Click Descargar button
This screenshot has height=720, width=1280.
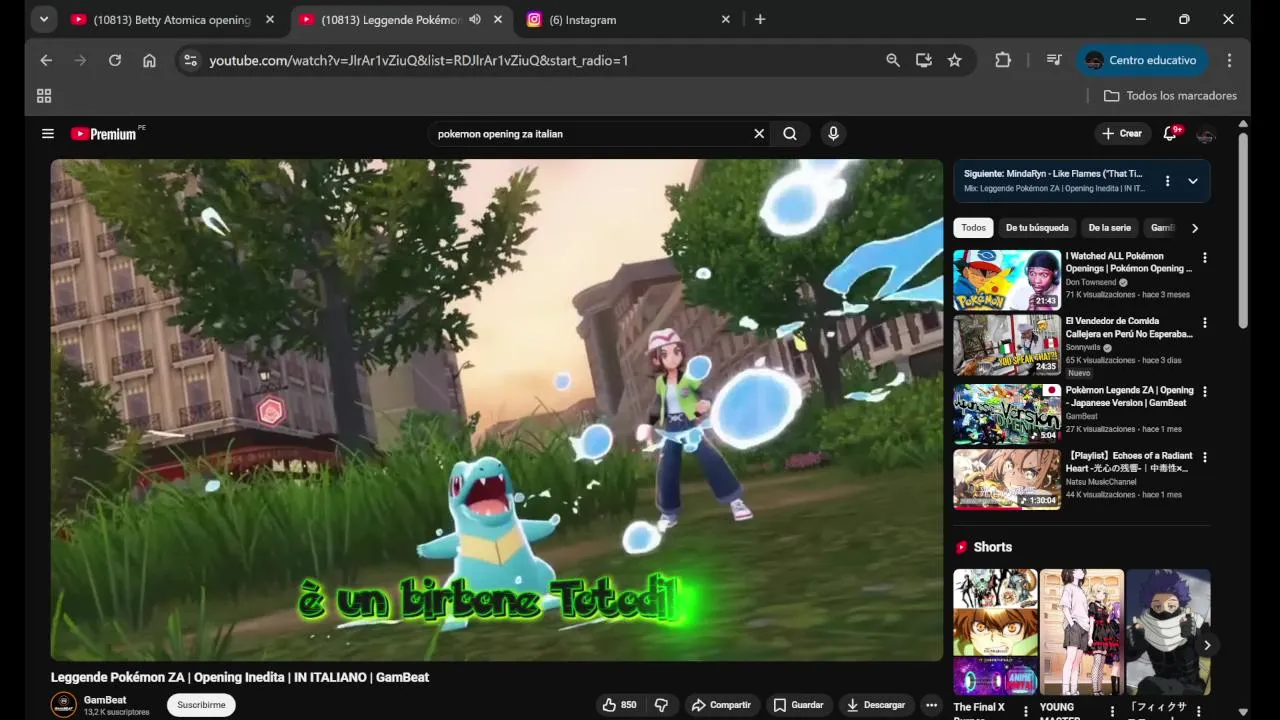[x=876, y=705]
